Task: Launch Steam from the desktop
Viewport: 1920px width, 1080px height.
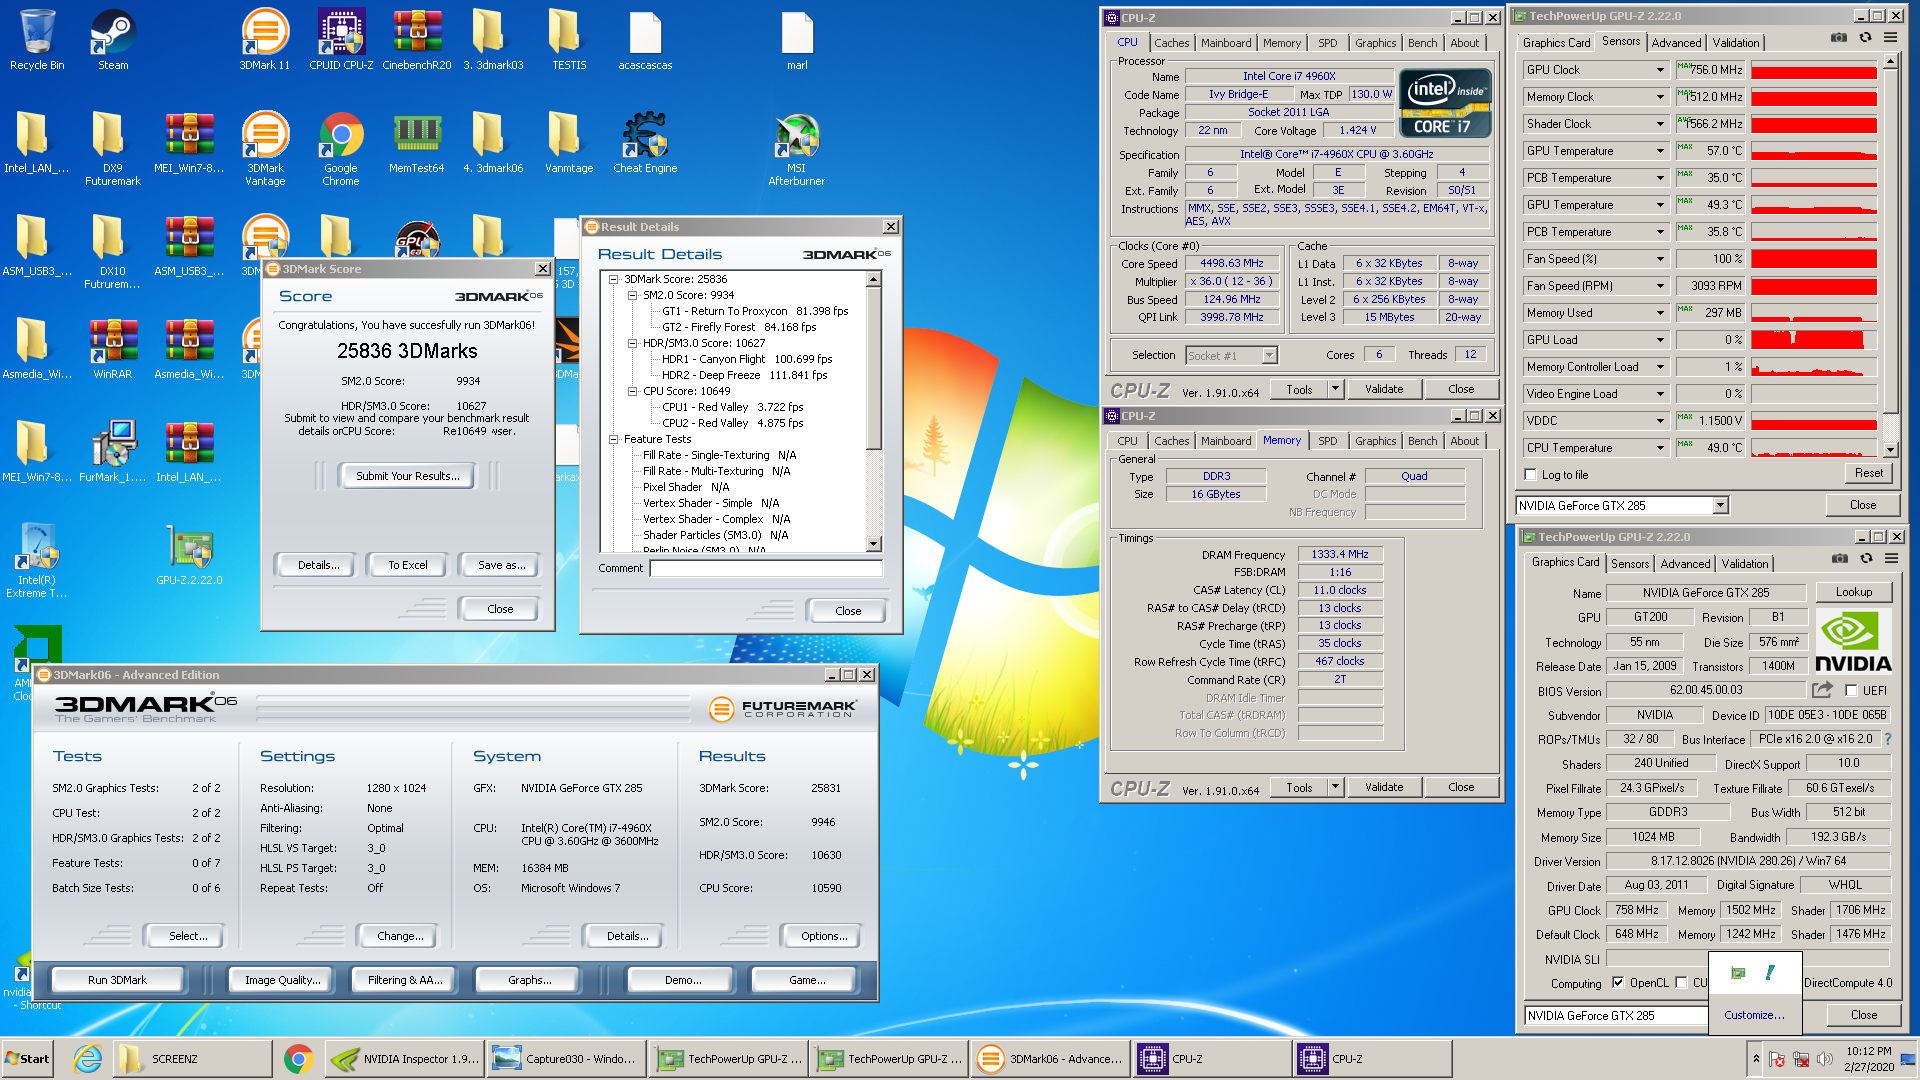Action: (x=113, y=40)
